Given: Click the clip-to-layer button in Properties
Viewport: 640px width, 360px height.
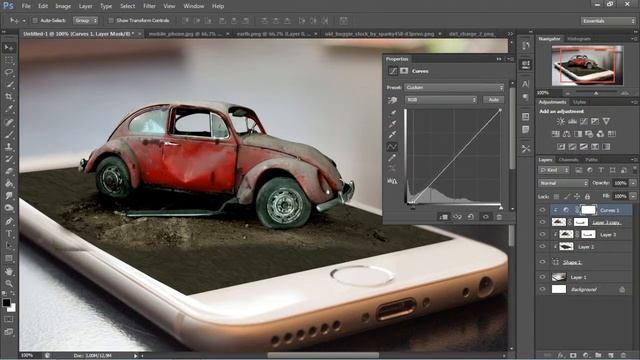Looking at the screenshot, I should tap(444, 217).
